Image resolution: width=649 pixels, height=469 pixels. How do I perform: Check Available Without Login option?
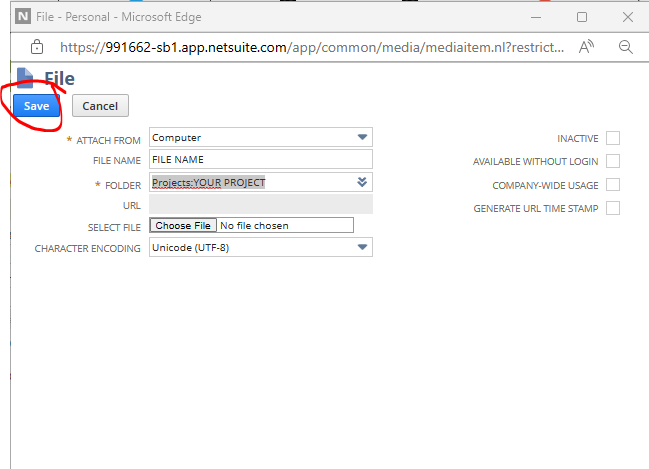point(613,161)
